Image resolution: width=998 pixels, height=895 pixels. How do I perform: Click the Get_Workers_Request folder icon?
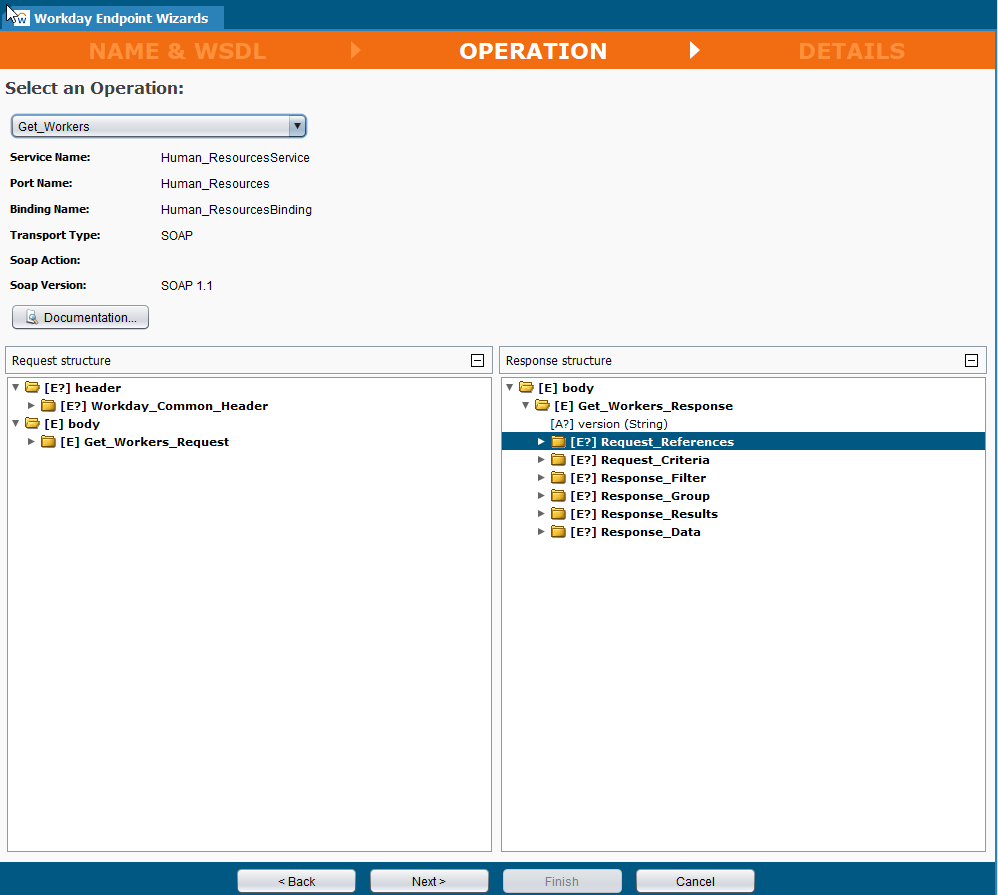click(48, 442)
